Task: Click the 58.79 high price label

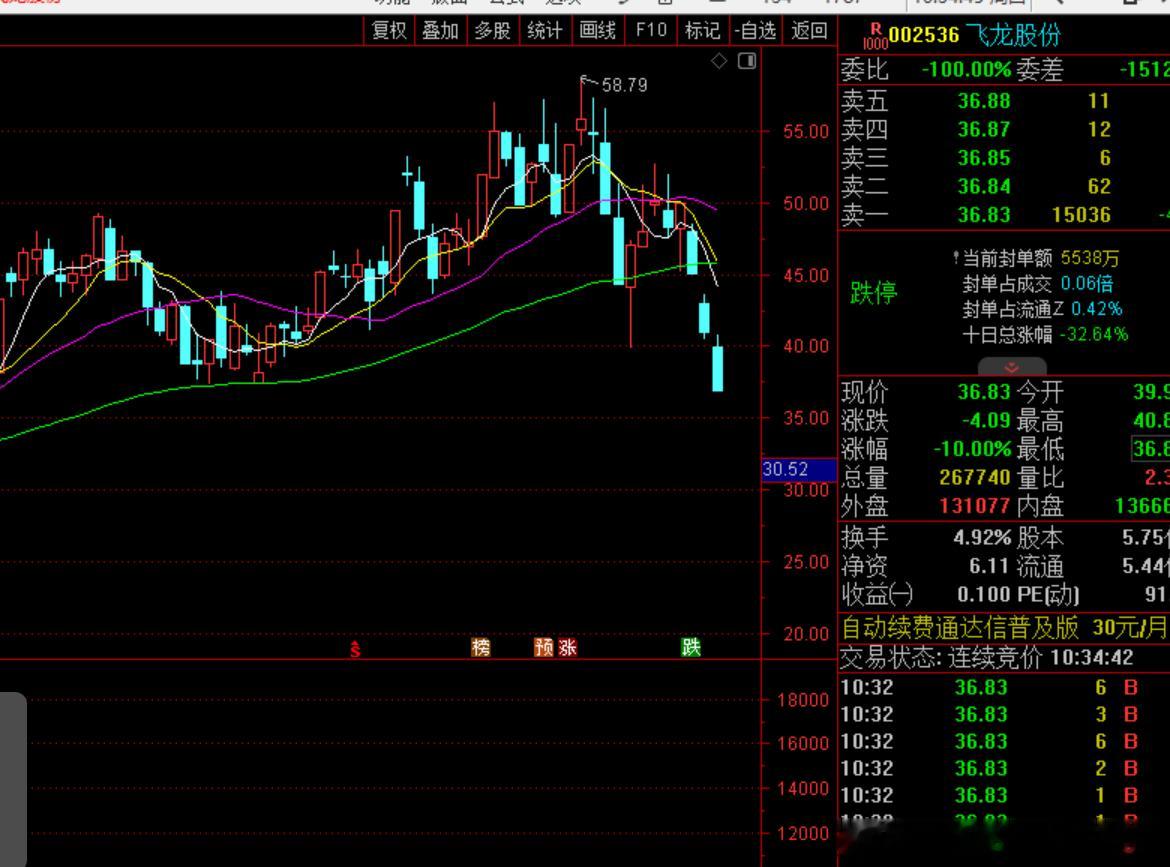Action: click(x=625, y=85)
